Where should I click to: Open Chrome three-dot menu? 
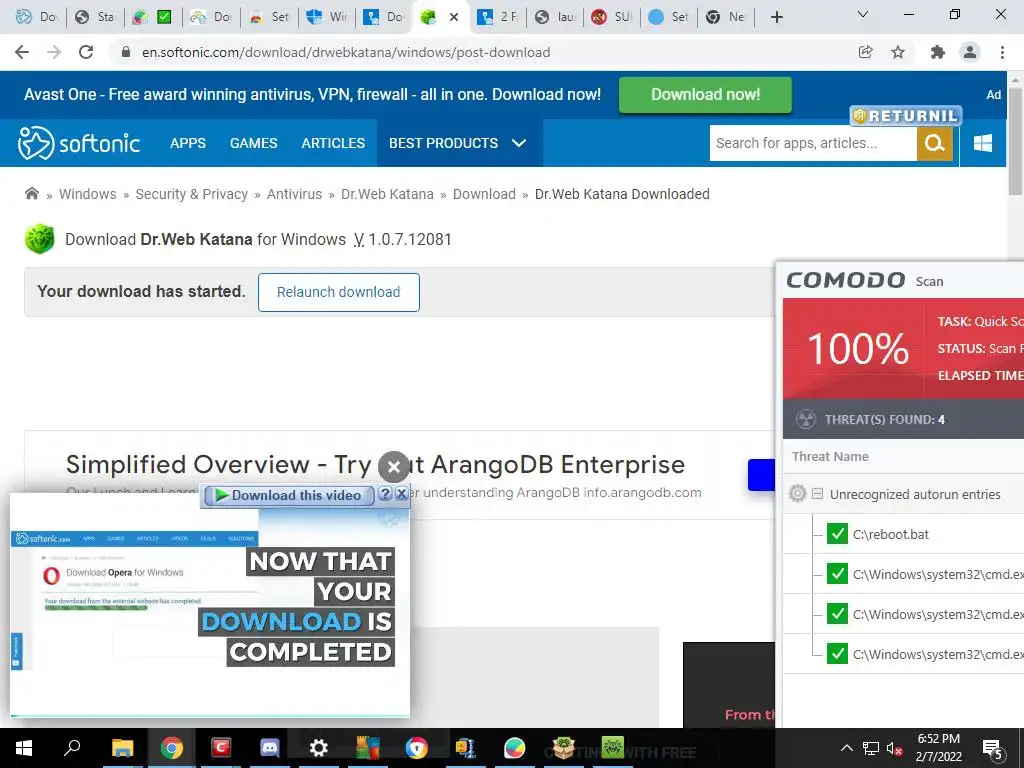click(1002, 52)
